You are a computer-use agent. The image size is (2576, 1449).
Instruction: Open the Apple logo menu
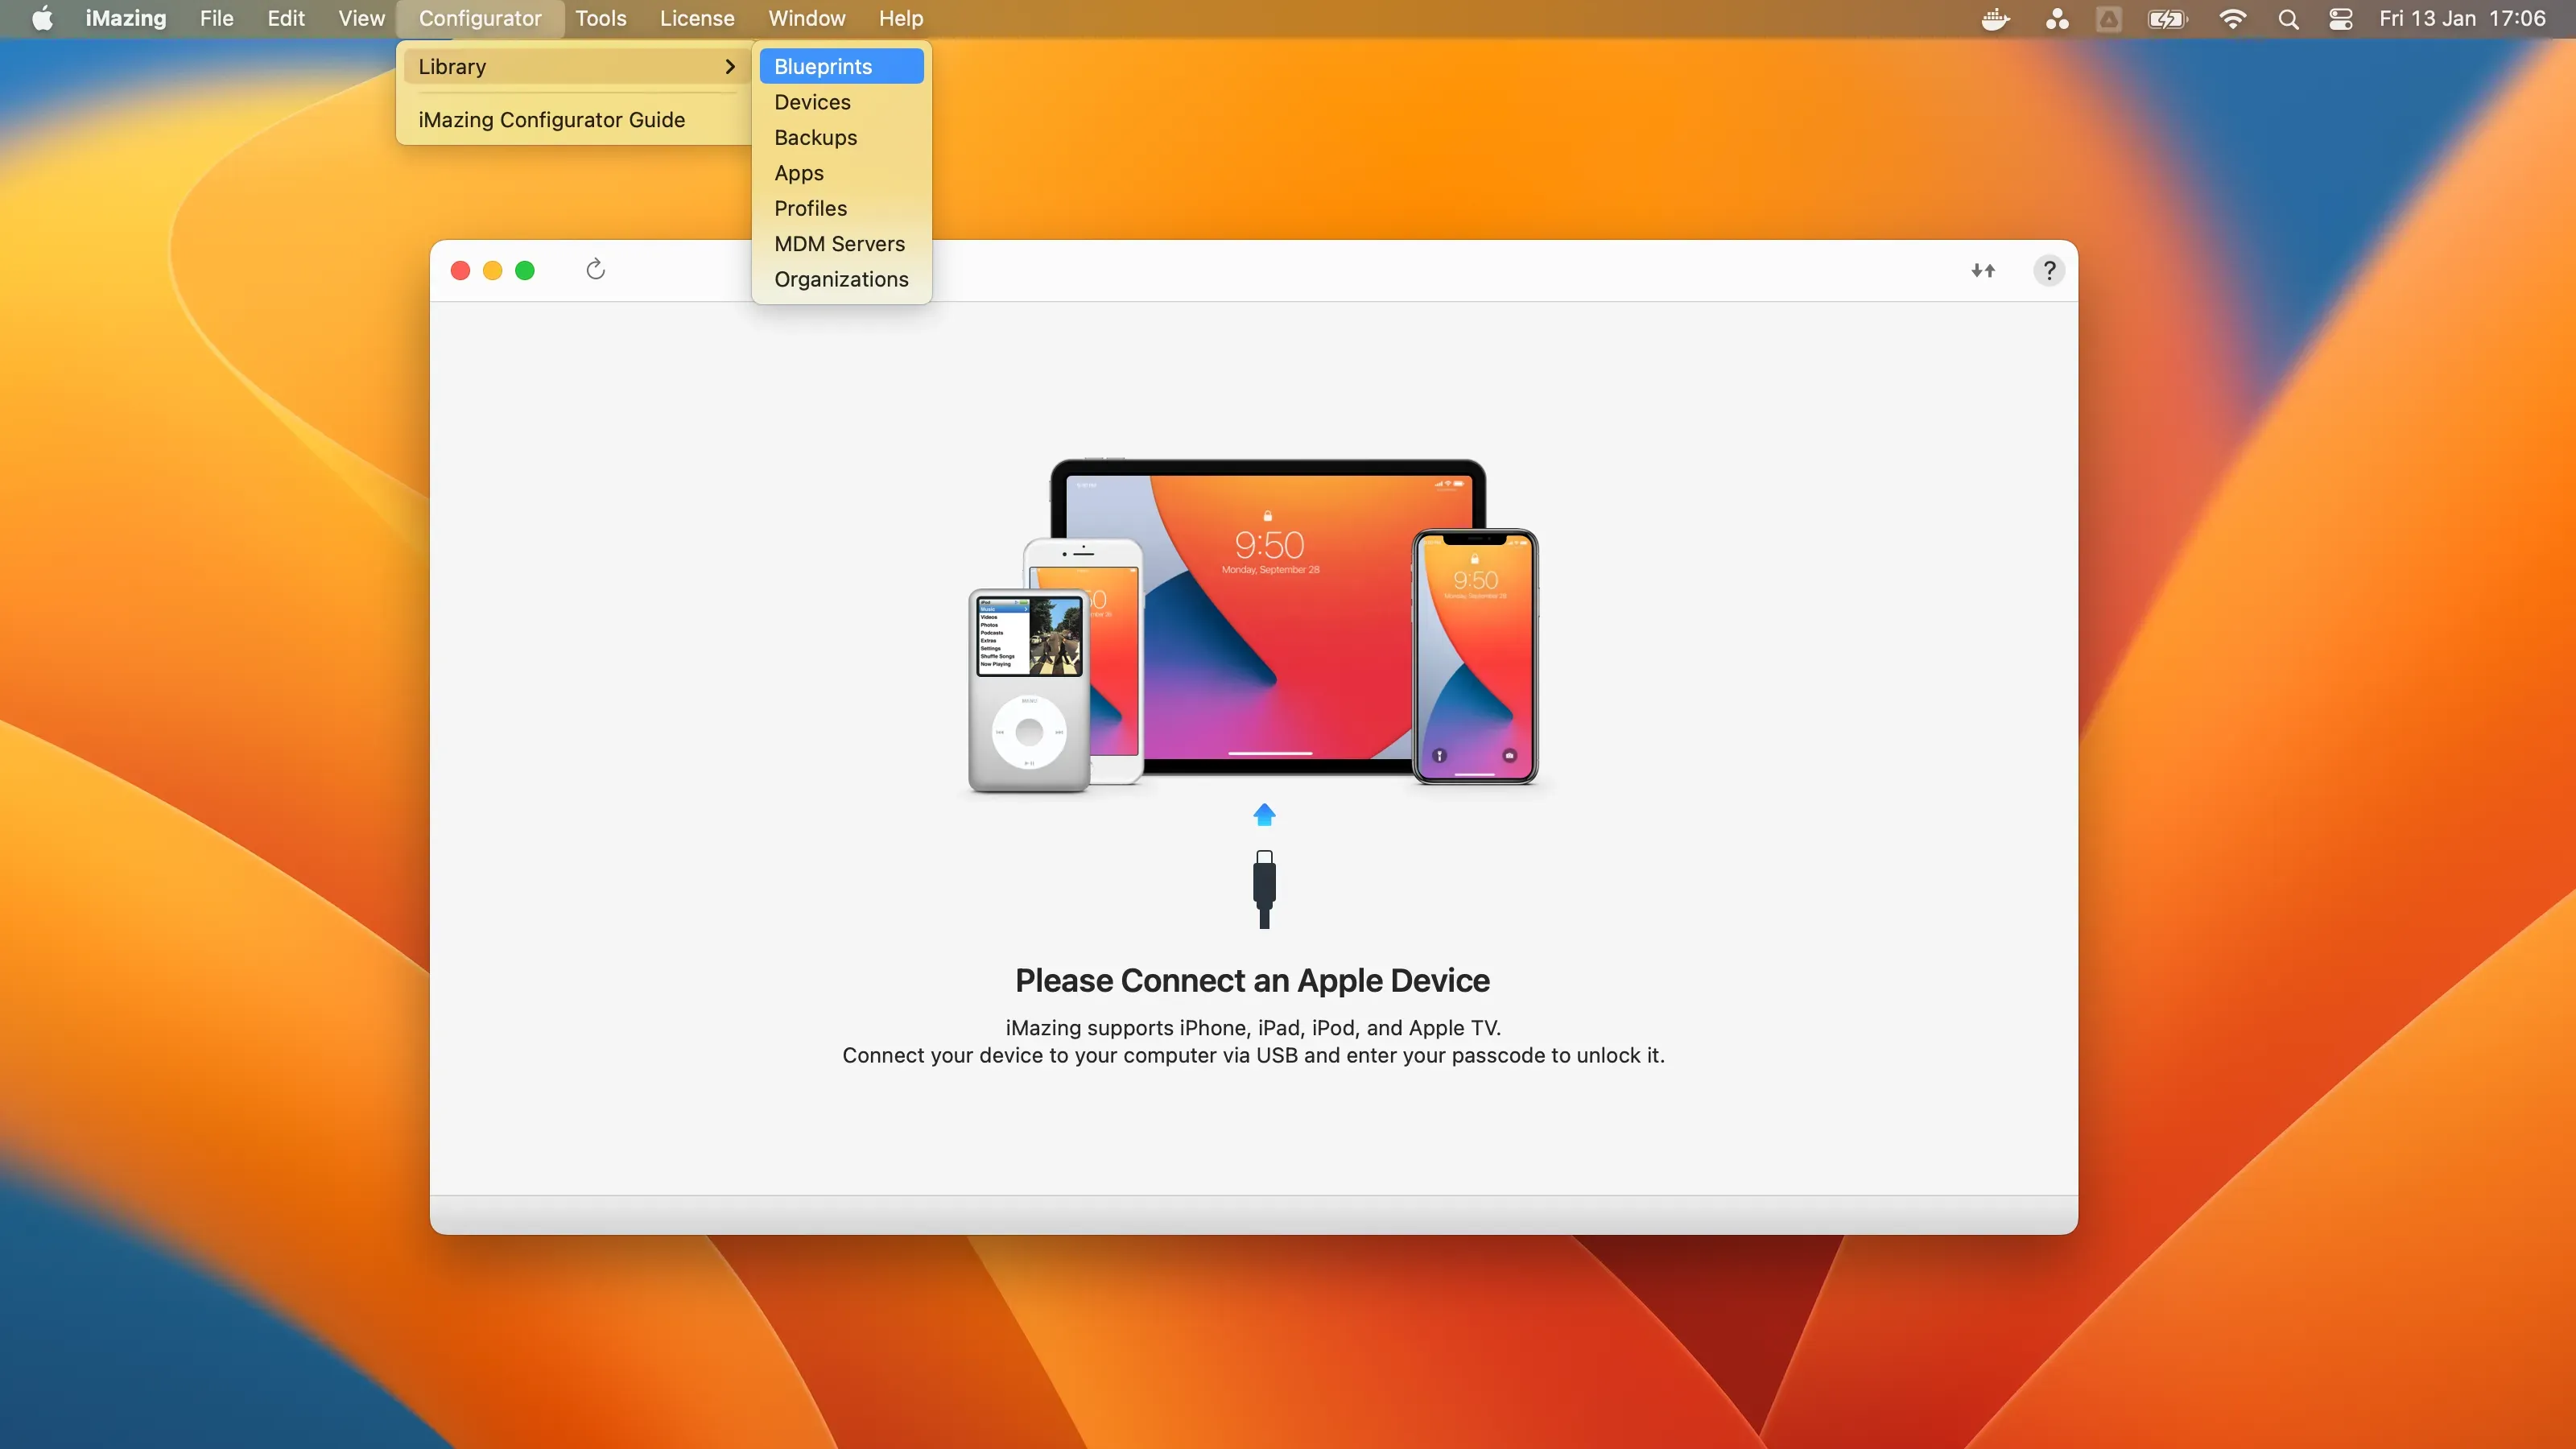(x=42, y=19)
